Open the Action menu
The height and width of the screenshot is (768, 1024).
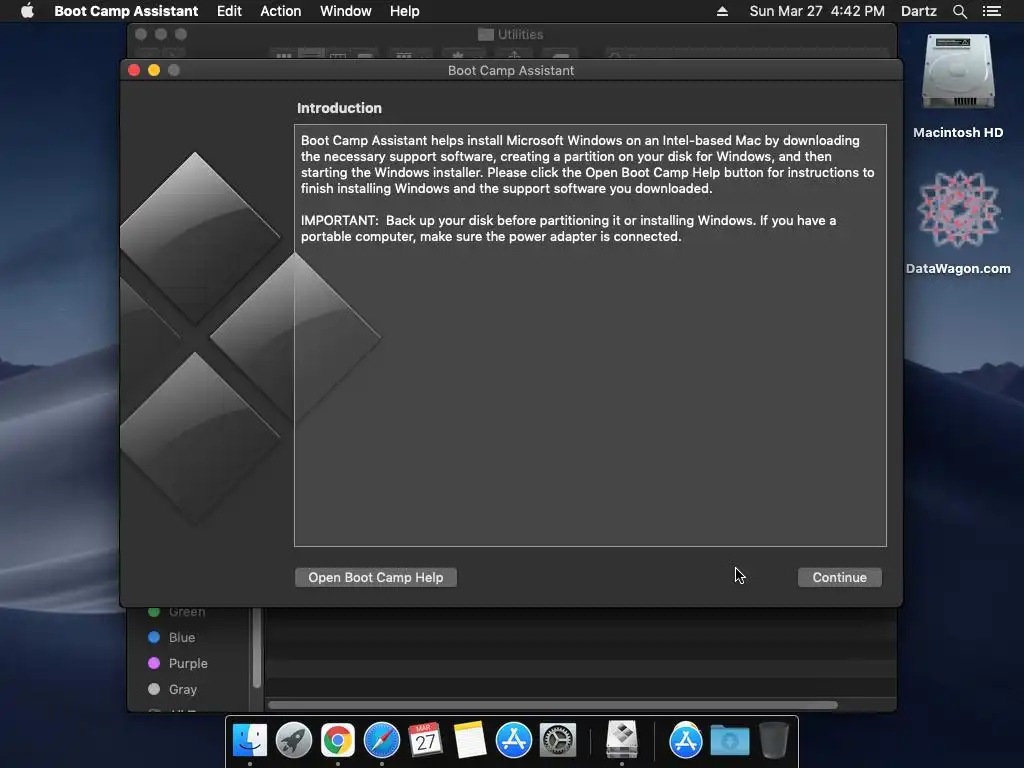point(281,11)
